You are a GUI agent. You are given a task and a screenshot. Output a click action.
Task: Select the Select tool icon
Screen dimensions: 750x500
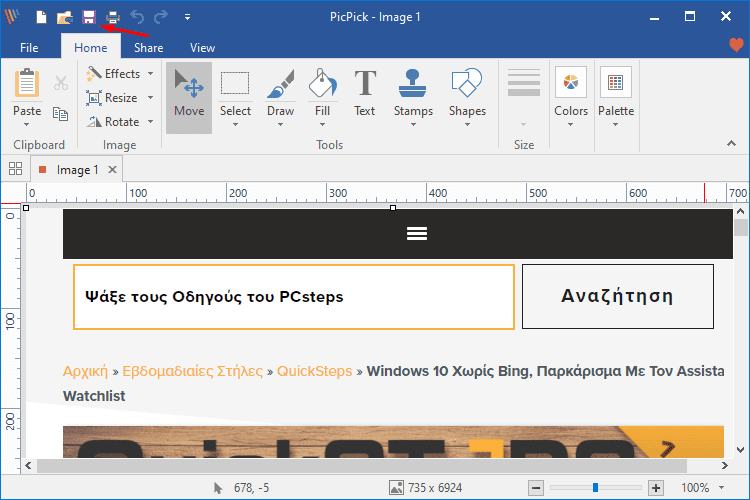pyautogui.click(x=235, y=83)
